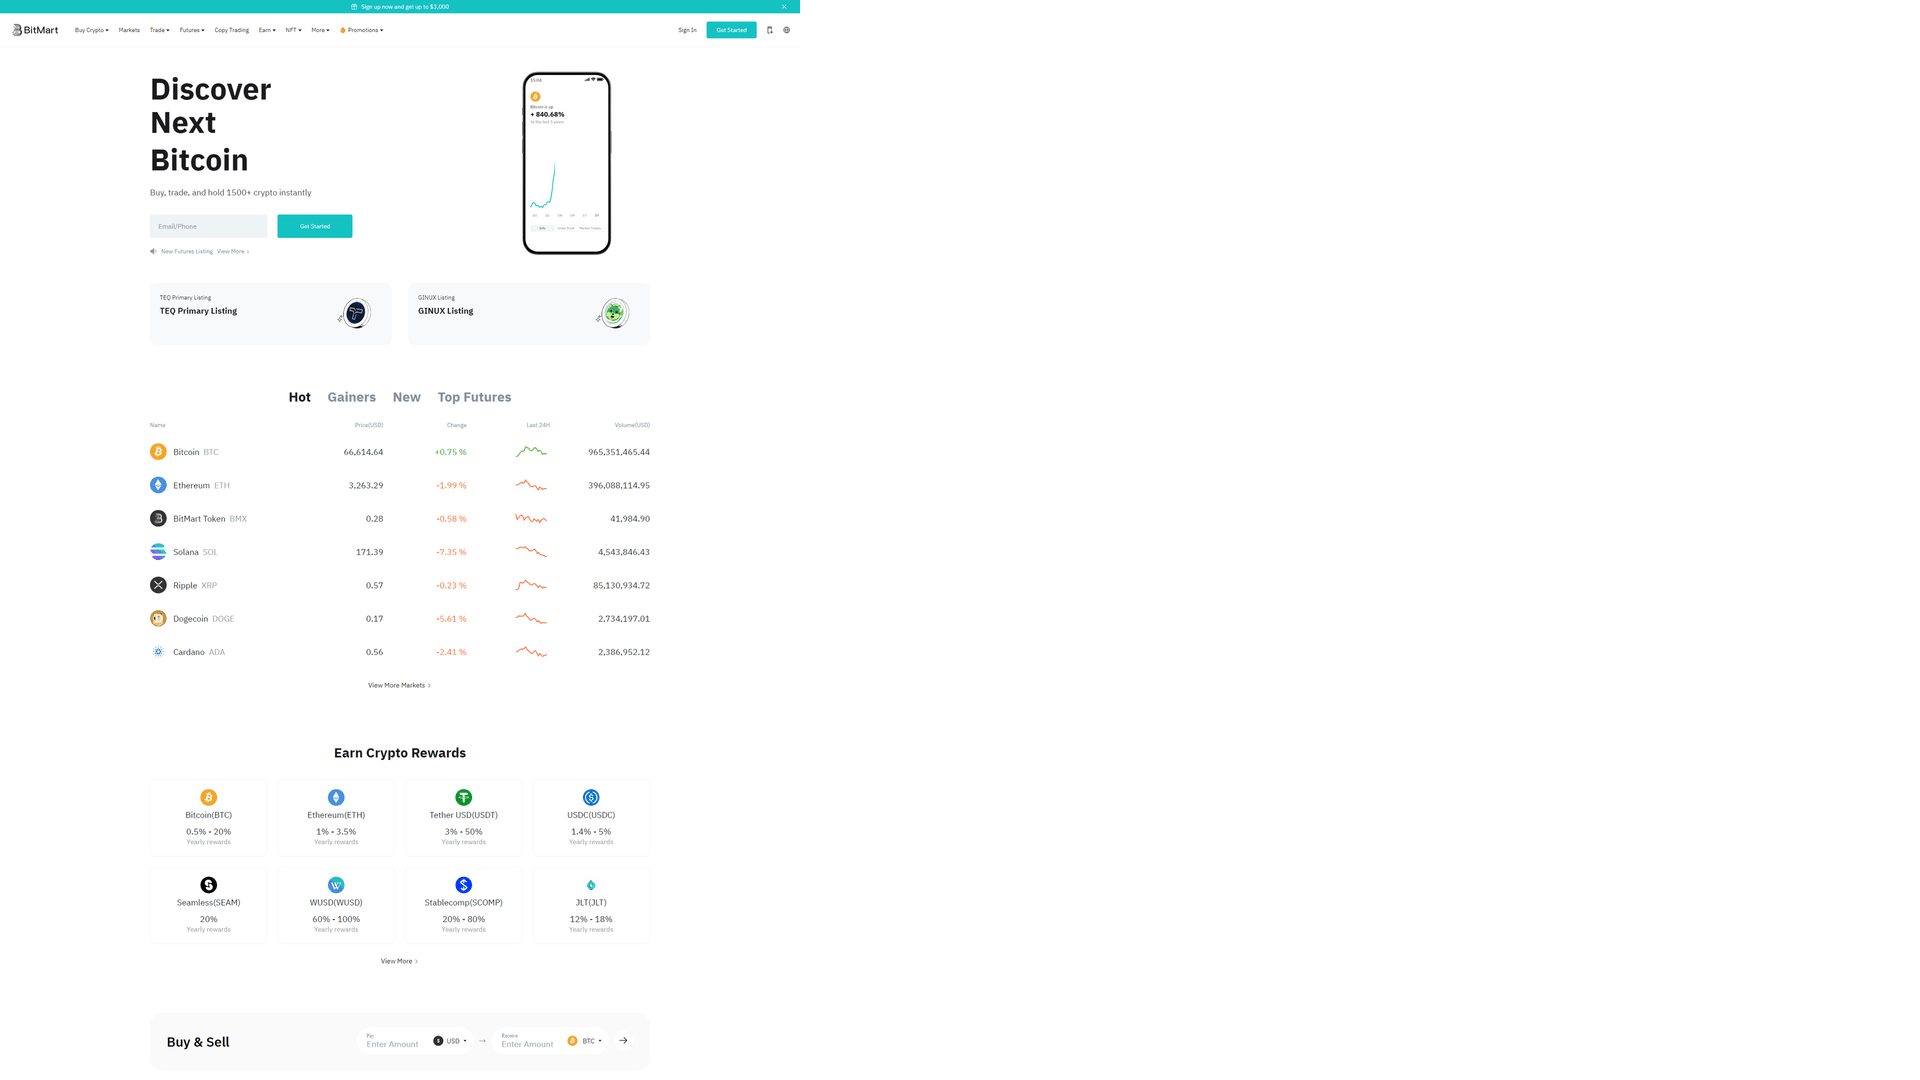Image resolution: width=1920 pixels, height=1080 pixels.
Task: Expand the Earn dropdown menu
Action: (267, 30)
